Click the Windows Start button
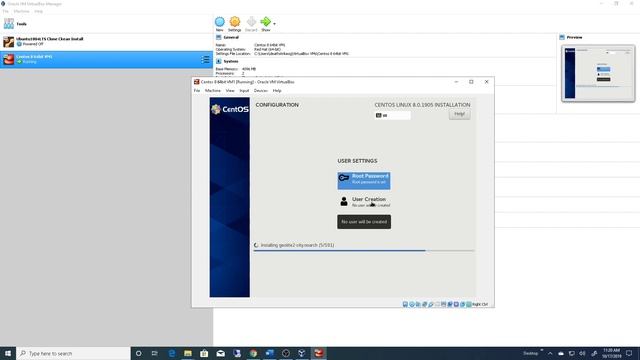Viewport: 640px width, 360px height. point(8,353)
